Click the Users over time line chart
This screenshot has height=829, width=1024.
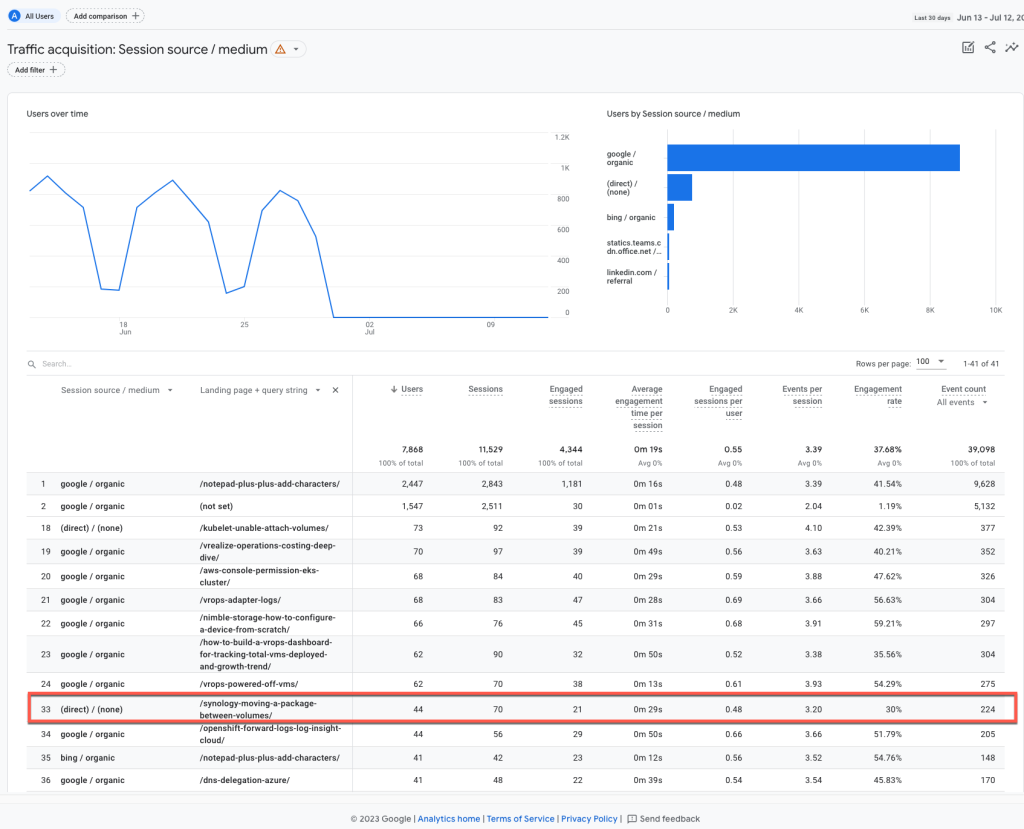point(289,225)
